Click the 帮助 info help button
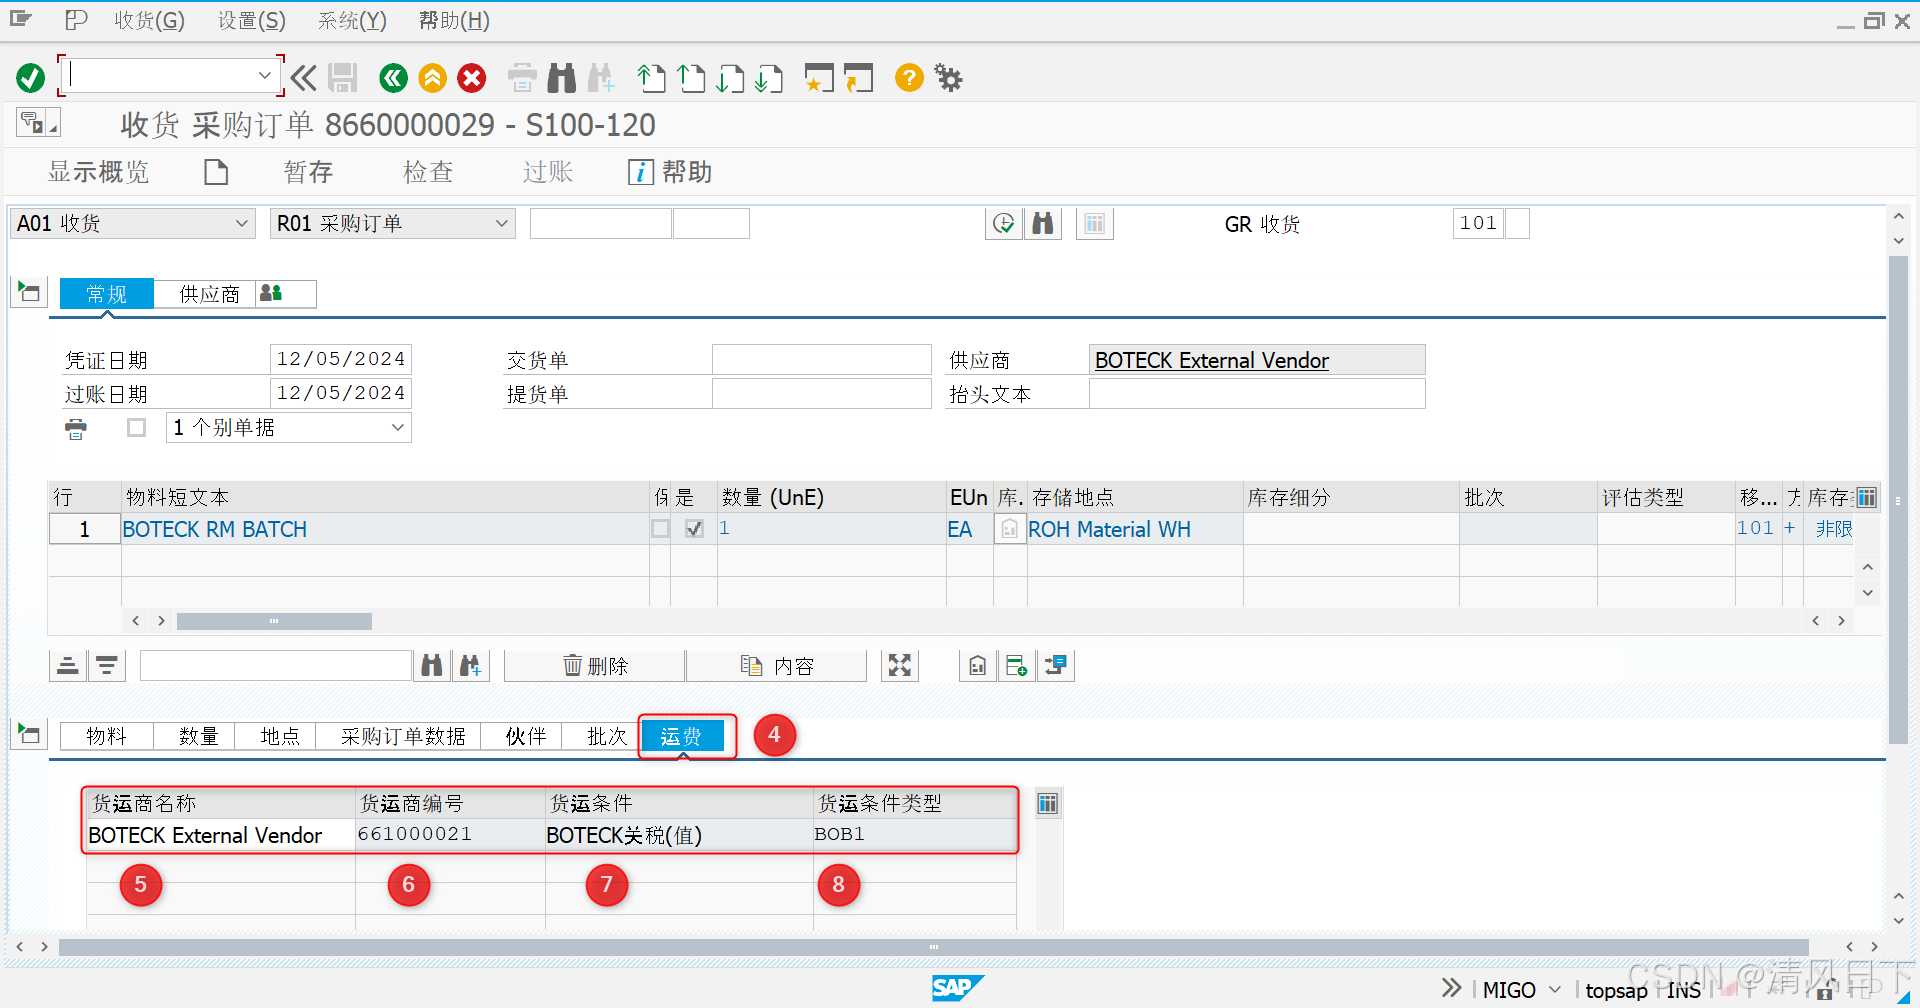Image resolution: width=1920 pixels, height=1008 pixels. (670, 172)
